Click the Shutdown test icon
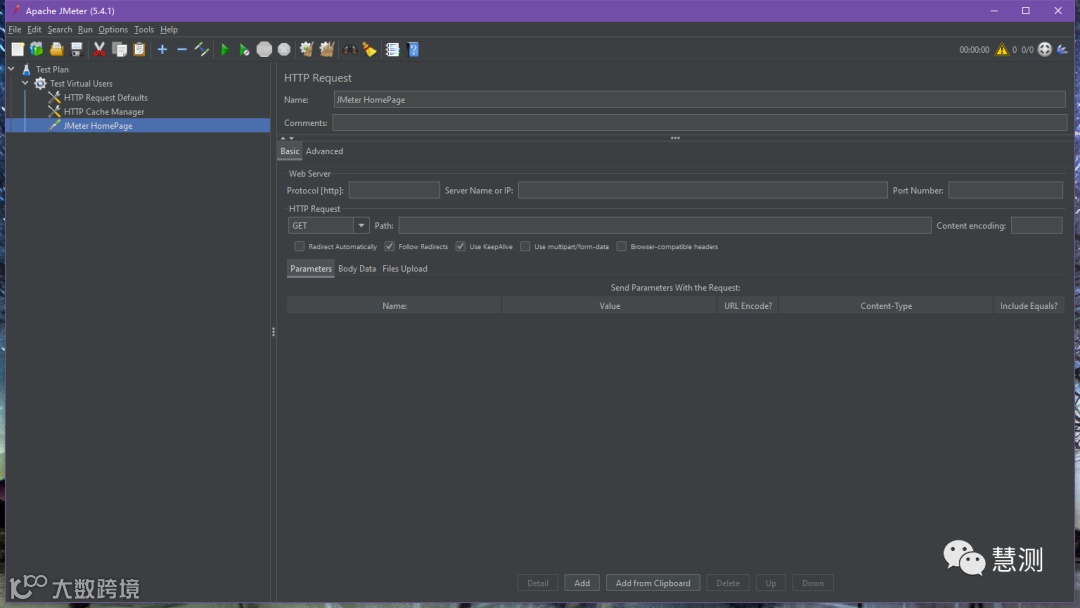1080x608 pixels. pyautogui.click(x=284, y=50)
